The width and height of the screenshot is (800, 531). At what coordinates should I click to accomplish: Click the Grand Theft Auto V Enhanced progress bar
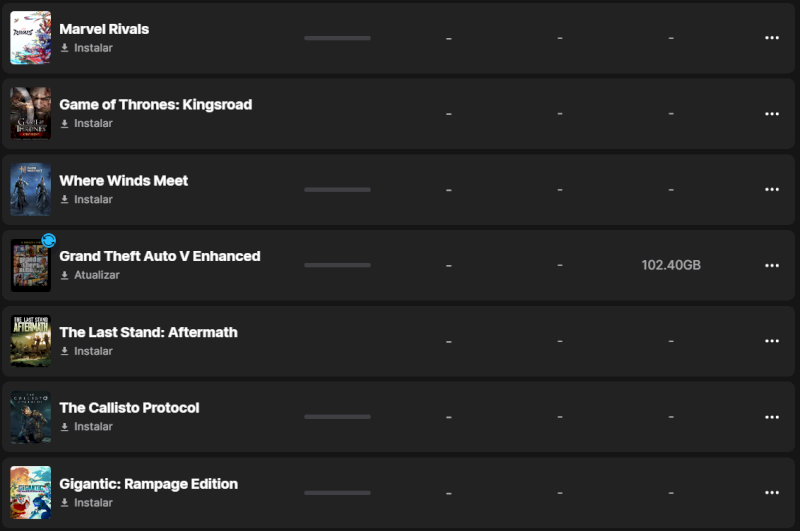click(x=337, y=266)
